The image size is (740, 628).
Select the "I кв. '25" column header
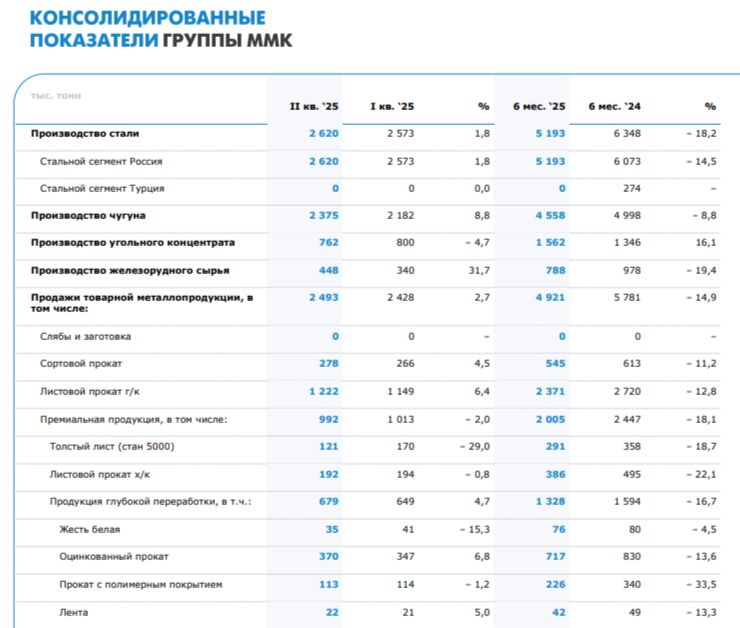click(391, 106)
